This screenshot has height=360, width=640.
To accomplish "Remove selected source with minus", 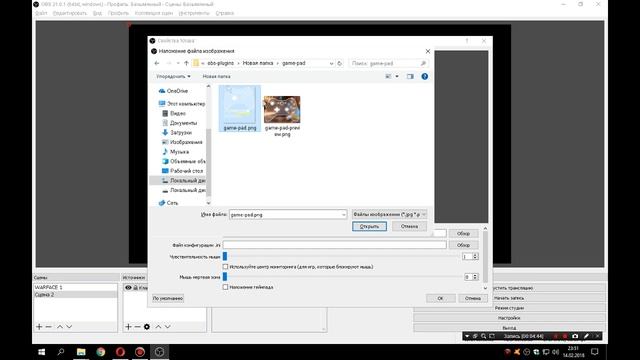I will coord(138,327).
